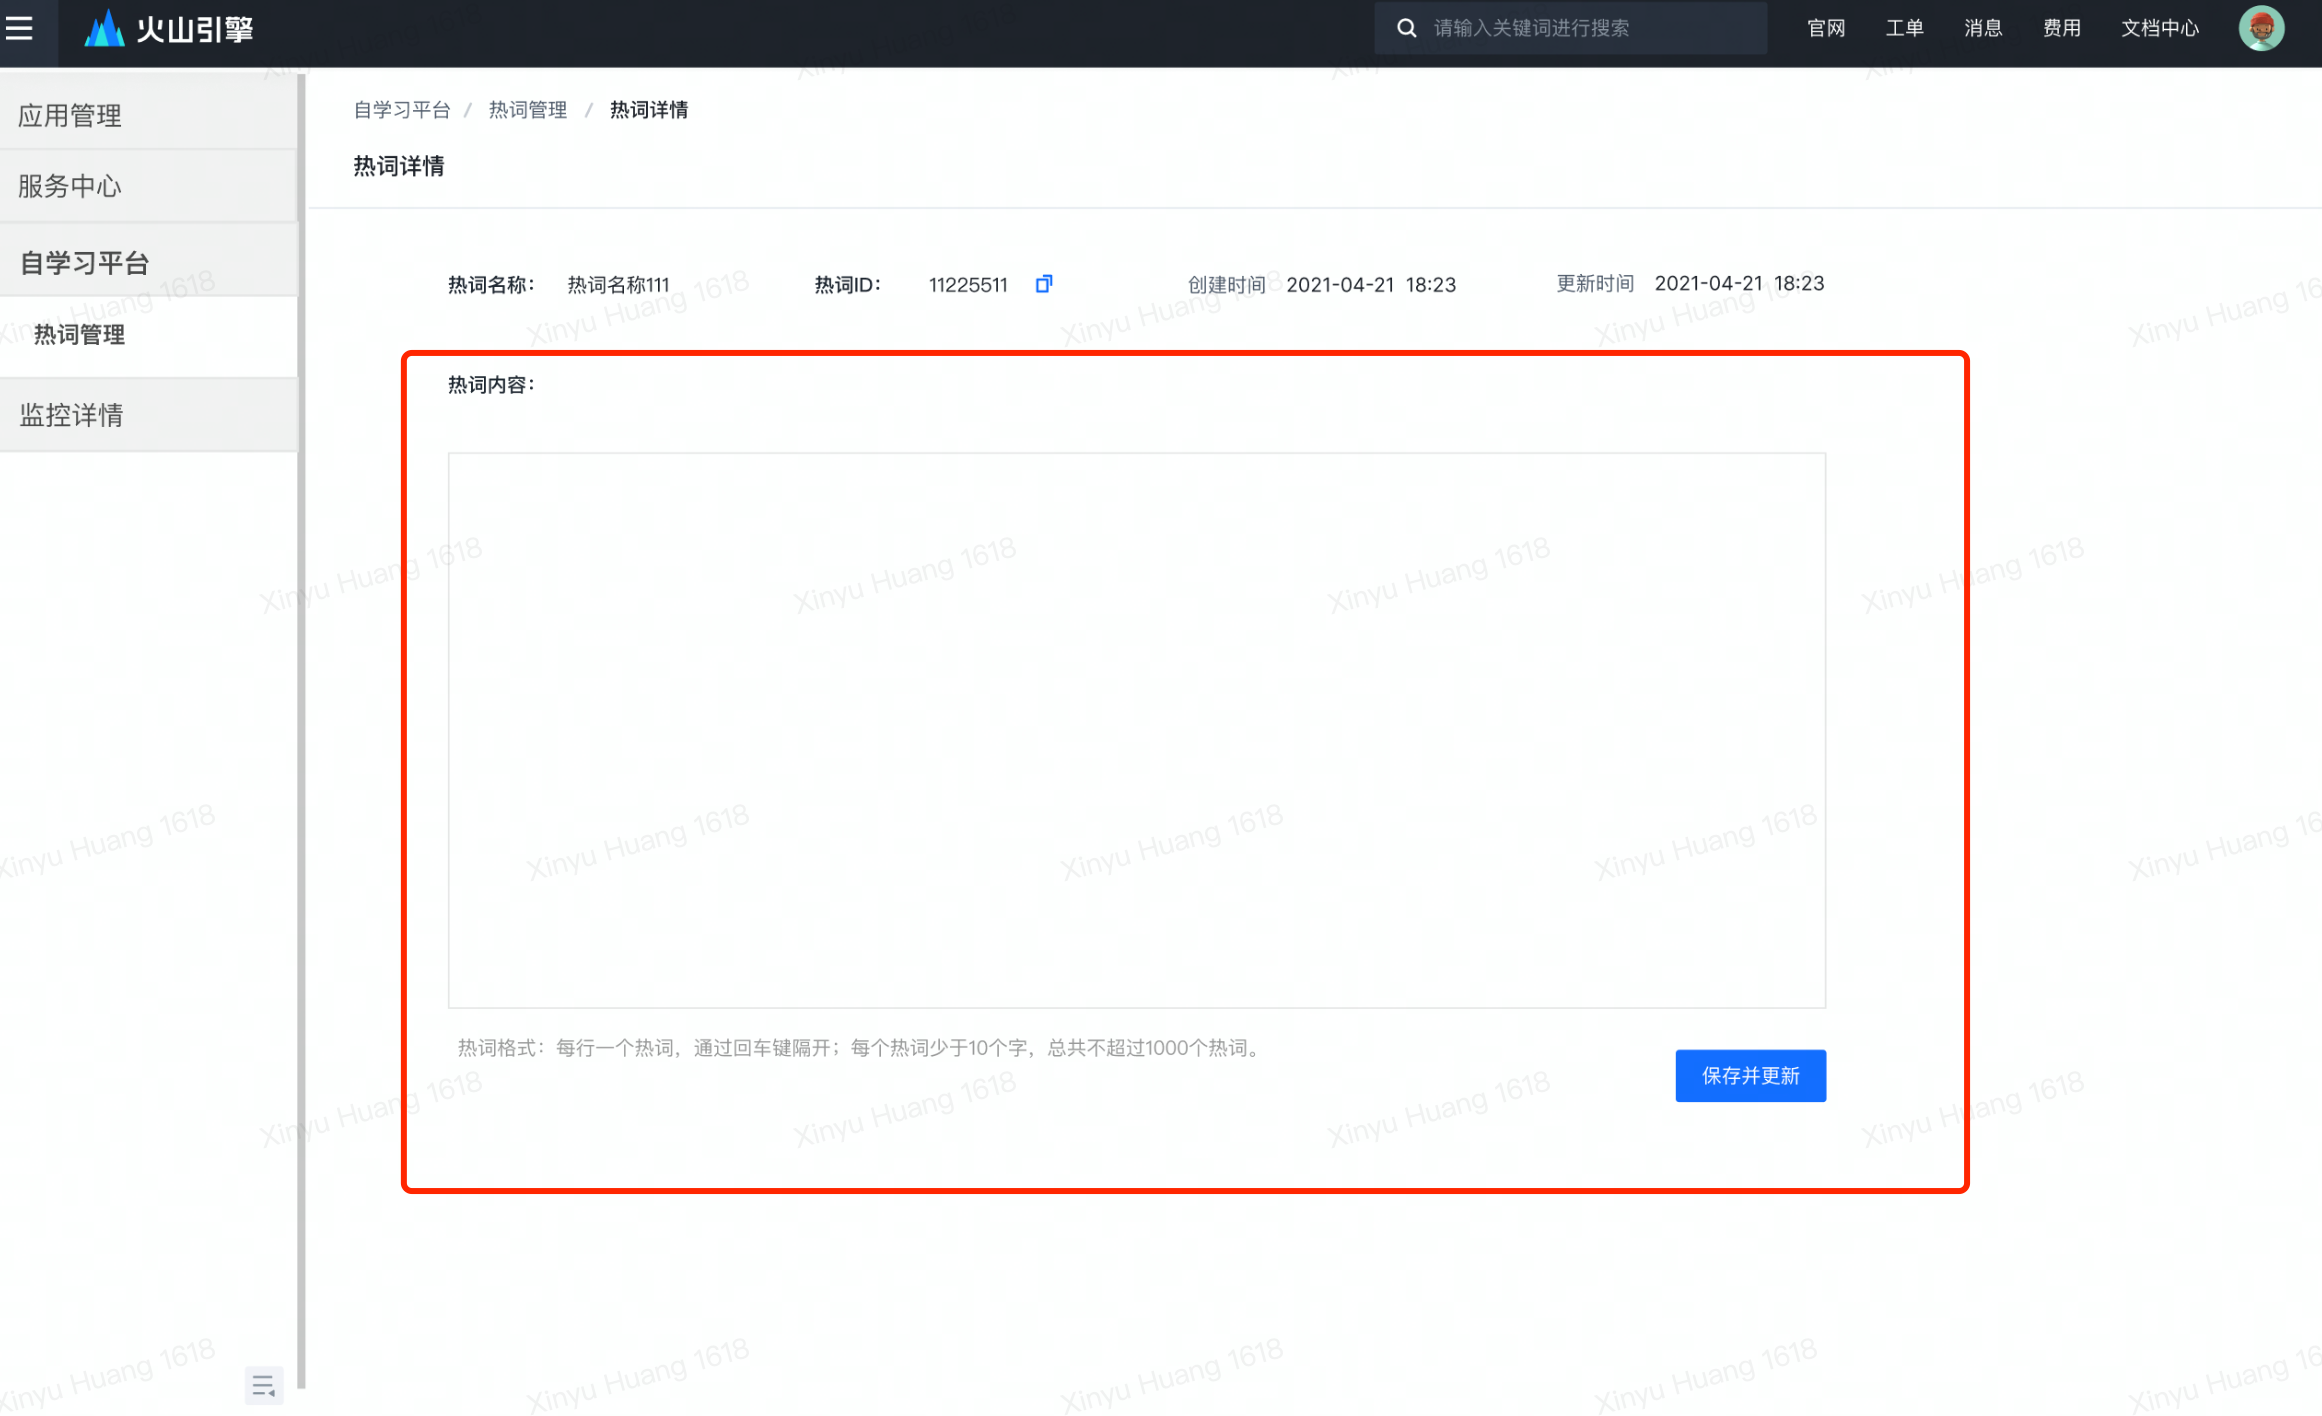
Task: Open 消息 notifications
Action: (x=1983, y=28)
